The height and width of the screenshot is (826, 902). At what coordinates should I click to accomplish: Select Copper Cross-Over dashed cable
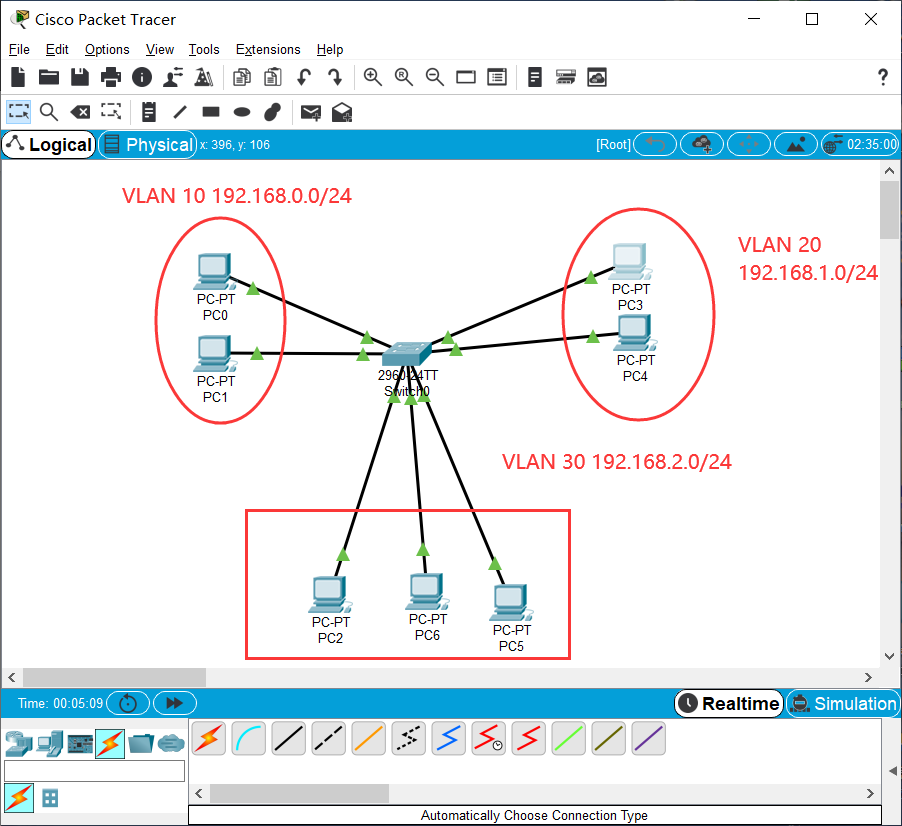click(328, 739)
